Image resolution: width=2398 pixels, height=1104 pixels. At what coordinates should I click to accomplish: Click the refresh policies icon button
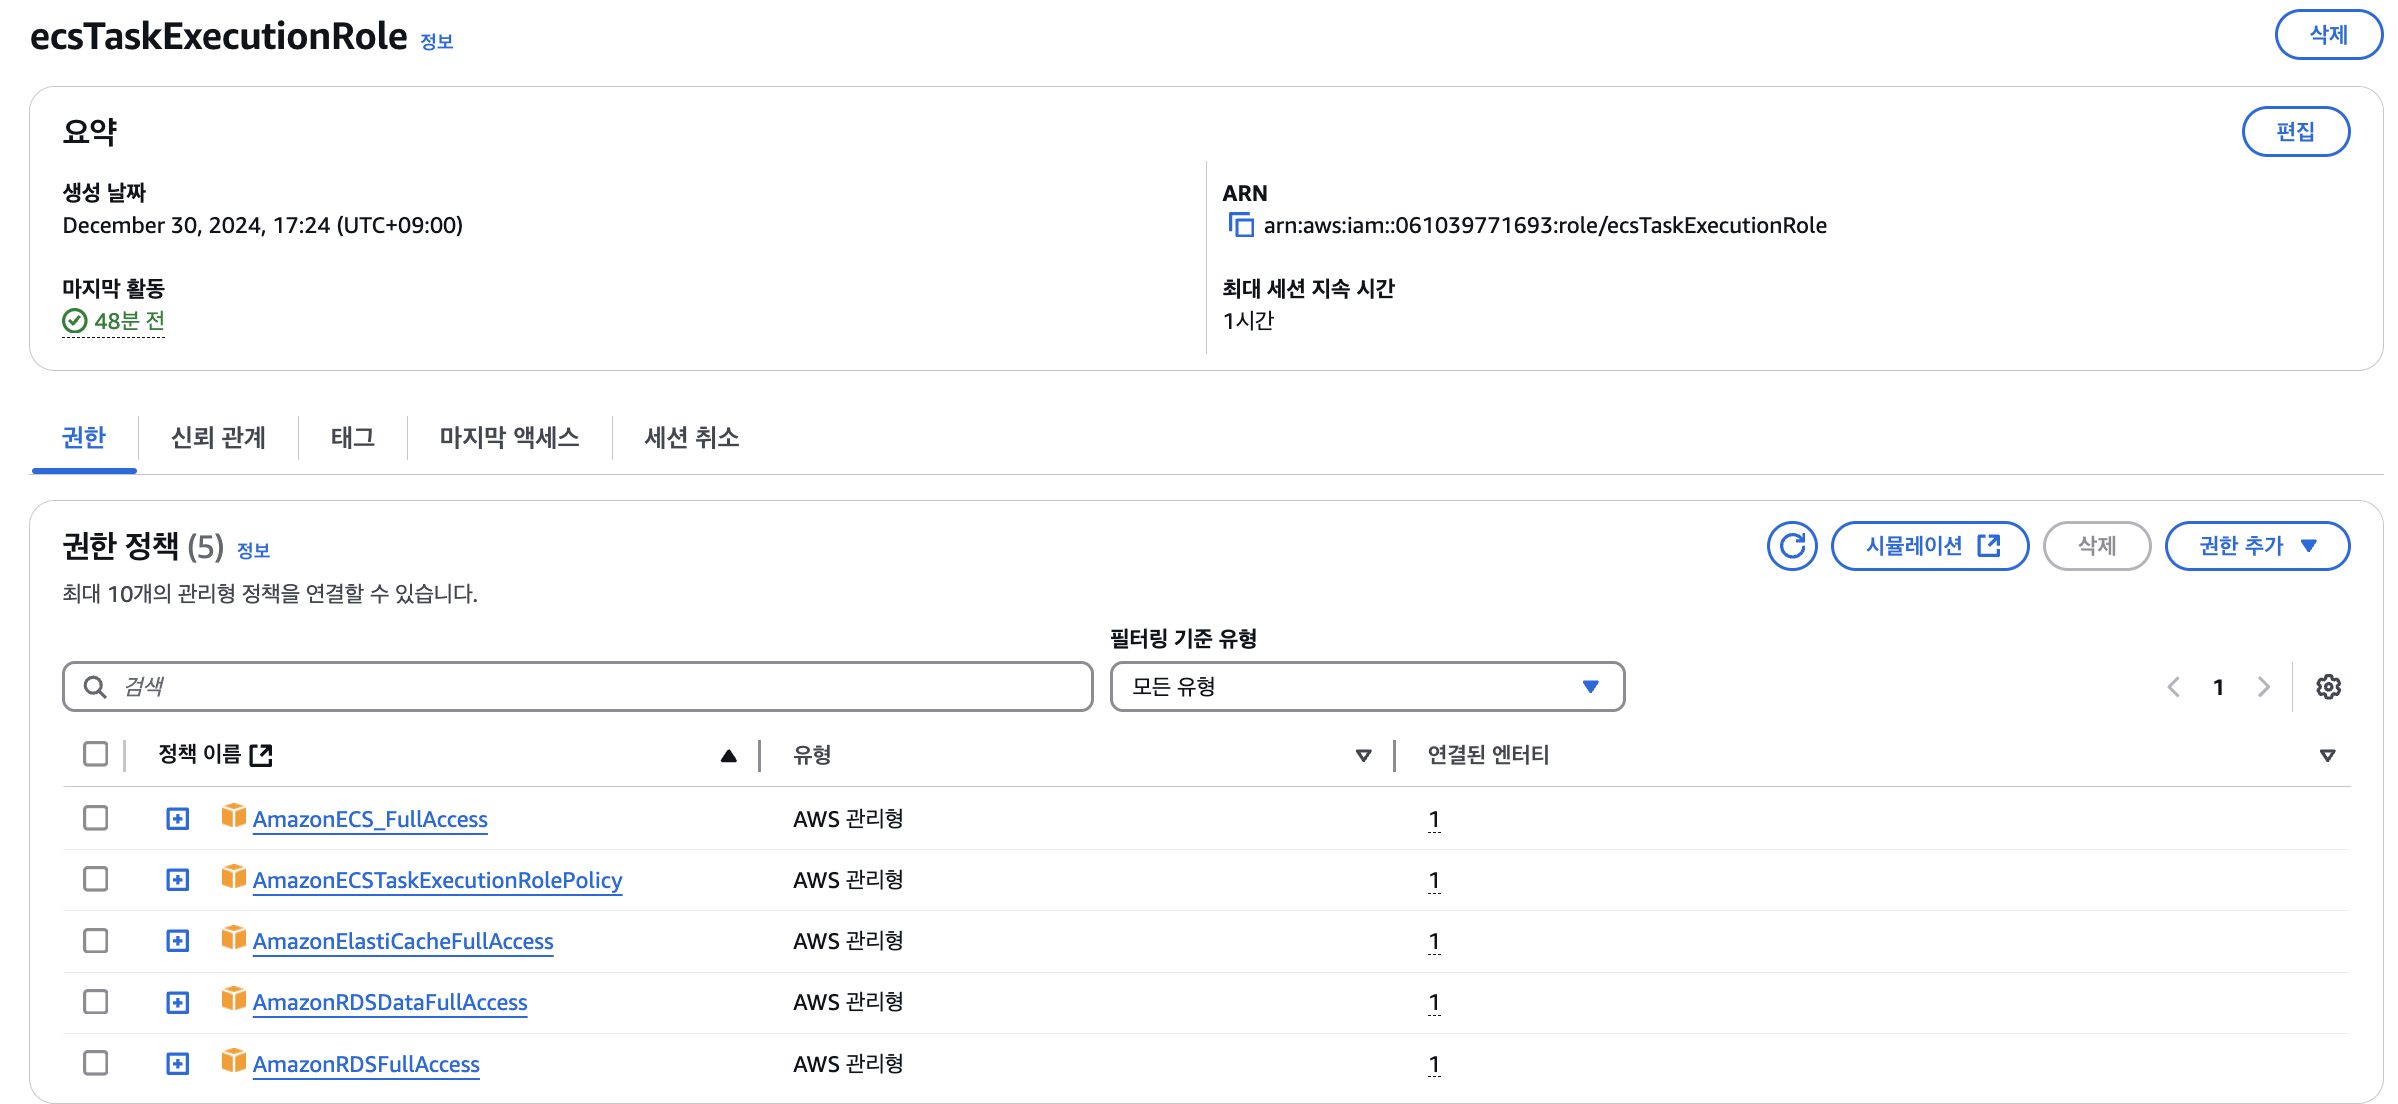point(1791,546)
